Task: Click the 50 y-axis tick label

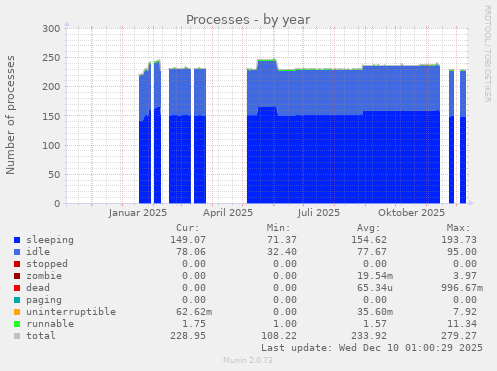Action: [x=54, y=174]
